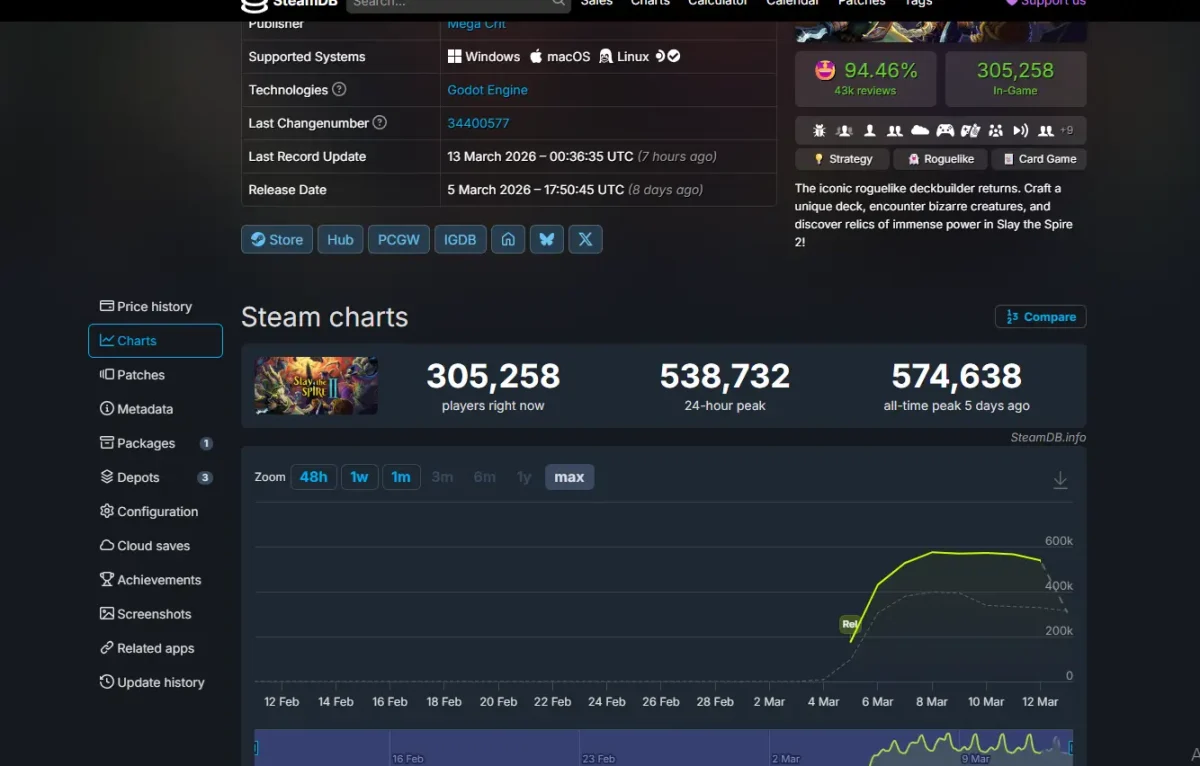Open the Calendar menu item
The height and width of the screenshot is (766, 1200).
click(x=792, y=4)
